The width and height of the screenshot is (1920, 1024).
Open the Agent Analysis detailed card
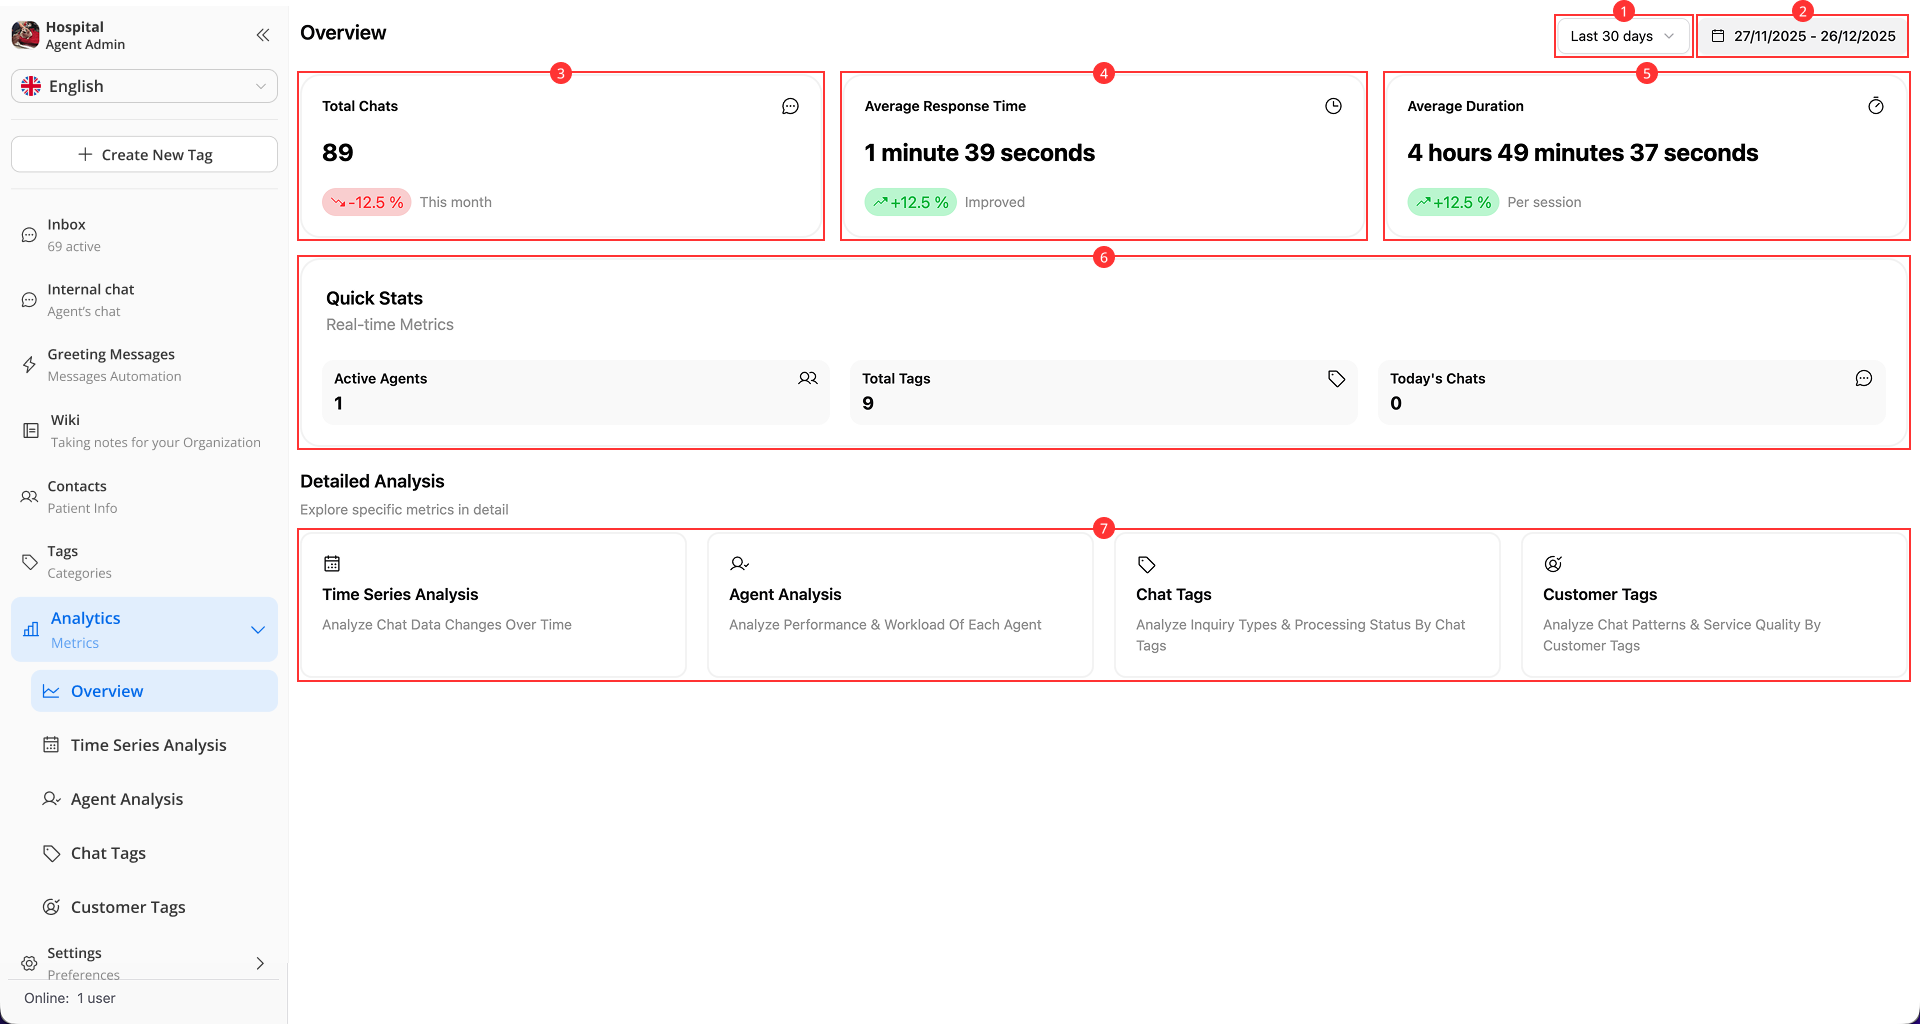899,605
